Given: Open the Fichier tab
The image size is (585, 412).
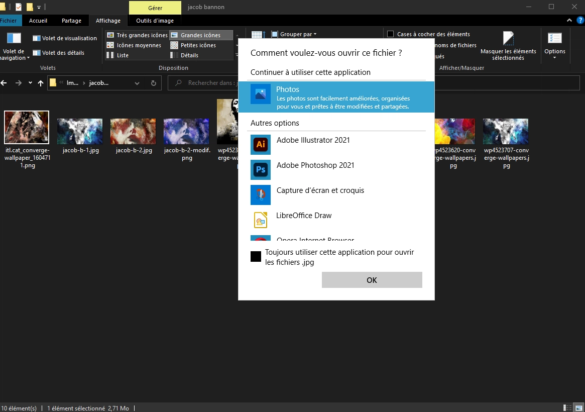Looking at the screenshot, I should pos(9,21).
